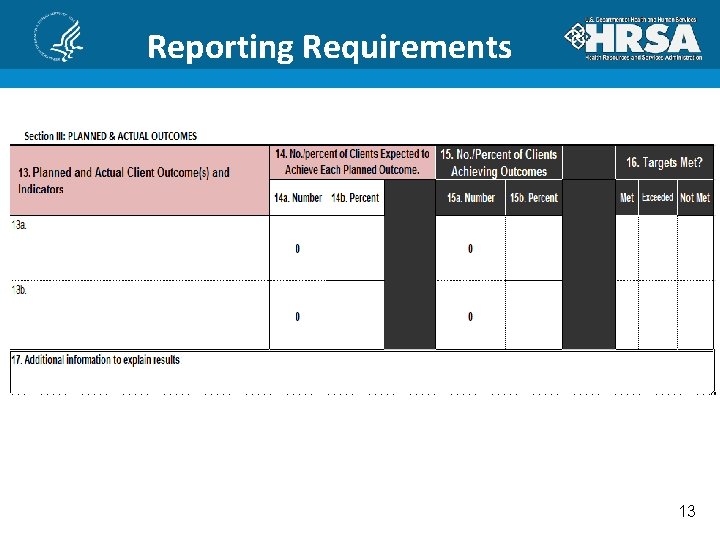Click the 16. Targets Met? header
720x540 pixels.
pos(664,163)
